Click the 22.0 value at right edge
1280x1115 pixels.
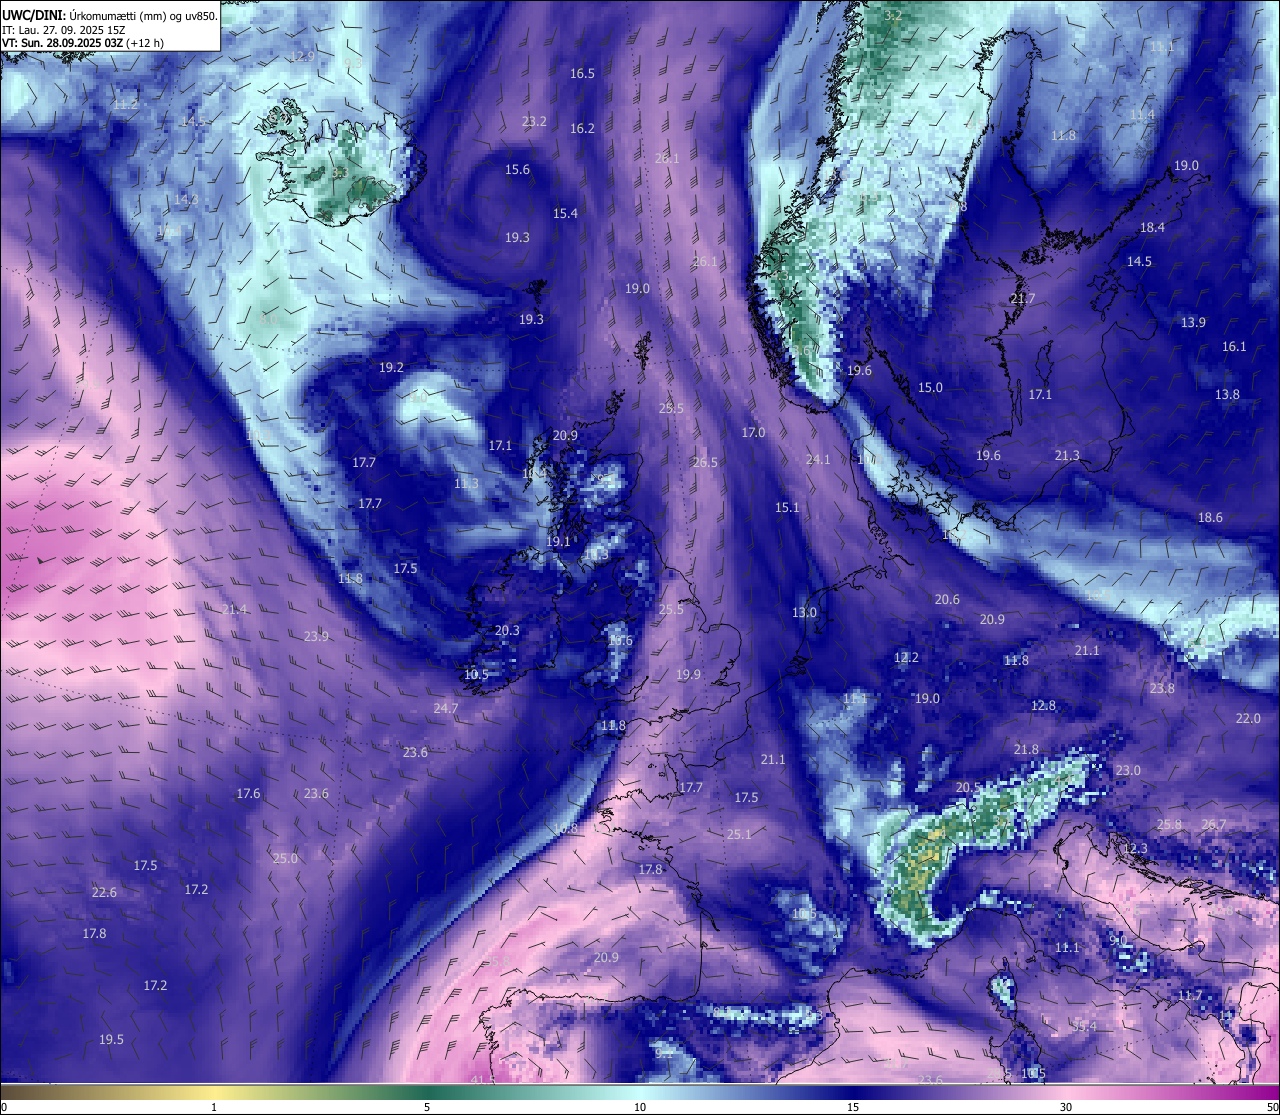[x=1248, y=719]
